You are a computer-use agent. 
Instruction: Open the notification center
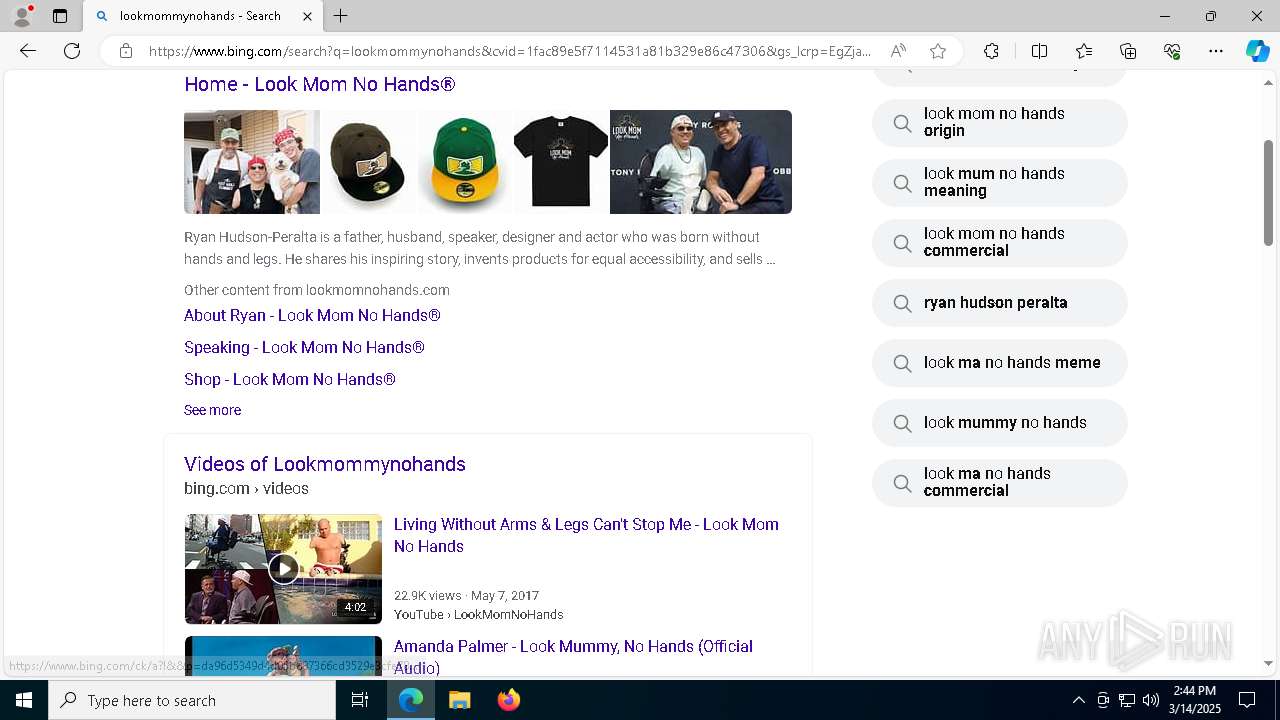(x=1247, y=700)
